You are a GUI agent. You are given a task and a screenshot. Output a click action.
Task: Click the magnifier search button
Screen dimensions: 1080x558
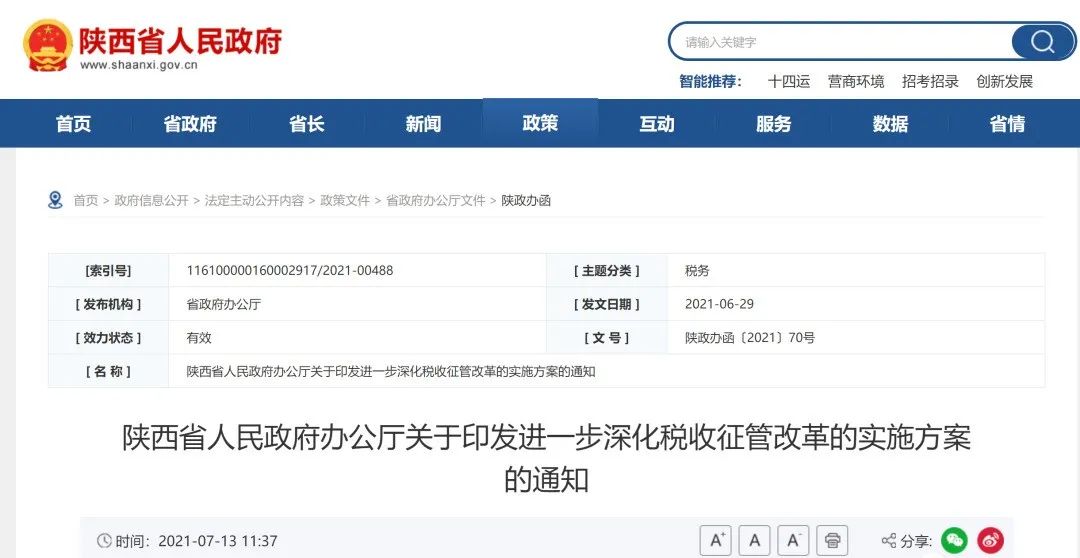pos(1043,42)
